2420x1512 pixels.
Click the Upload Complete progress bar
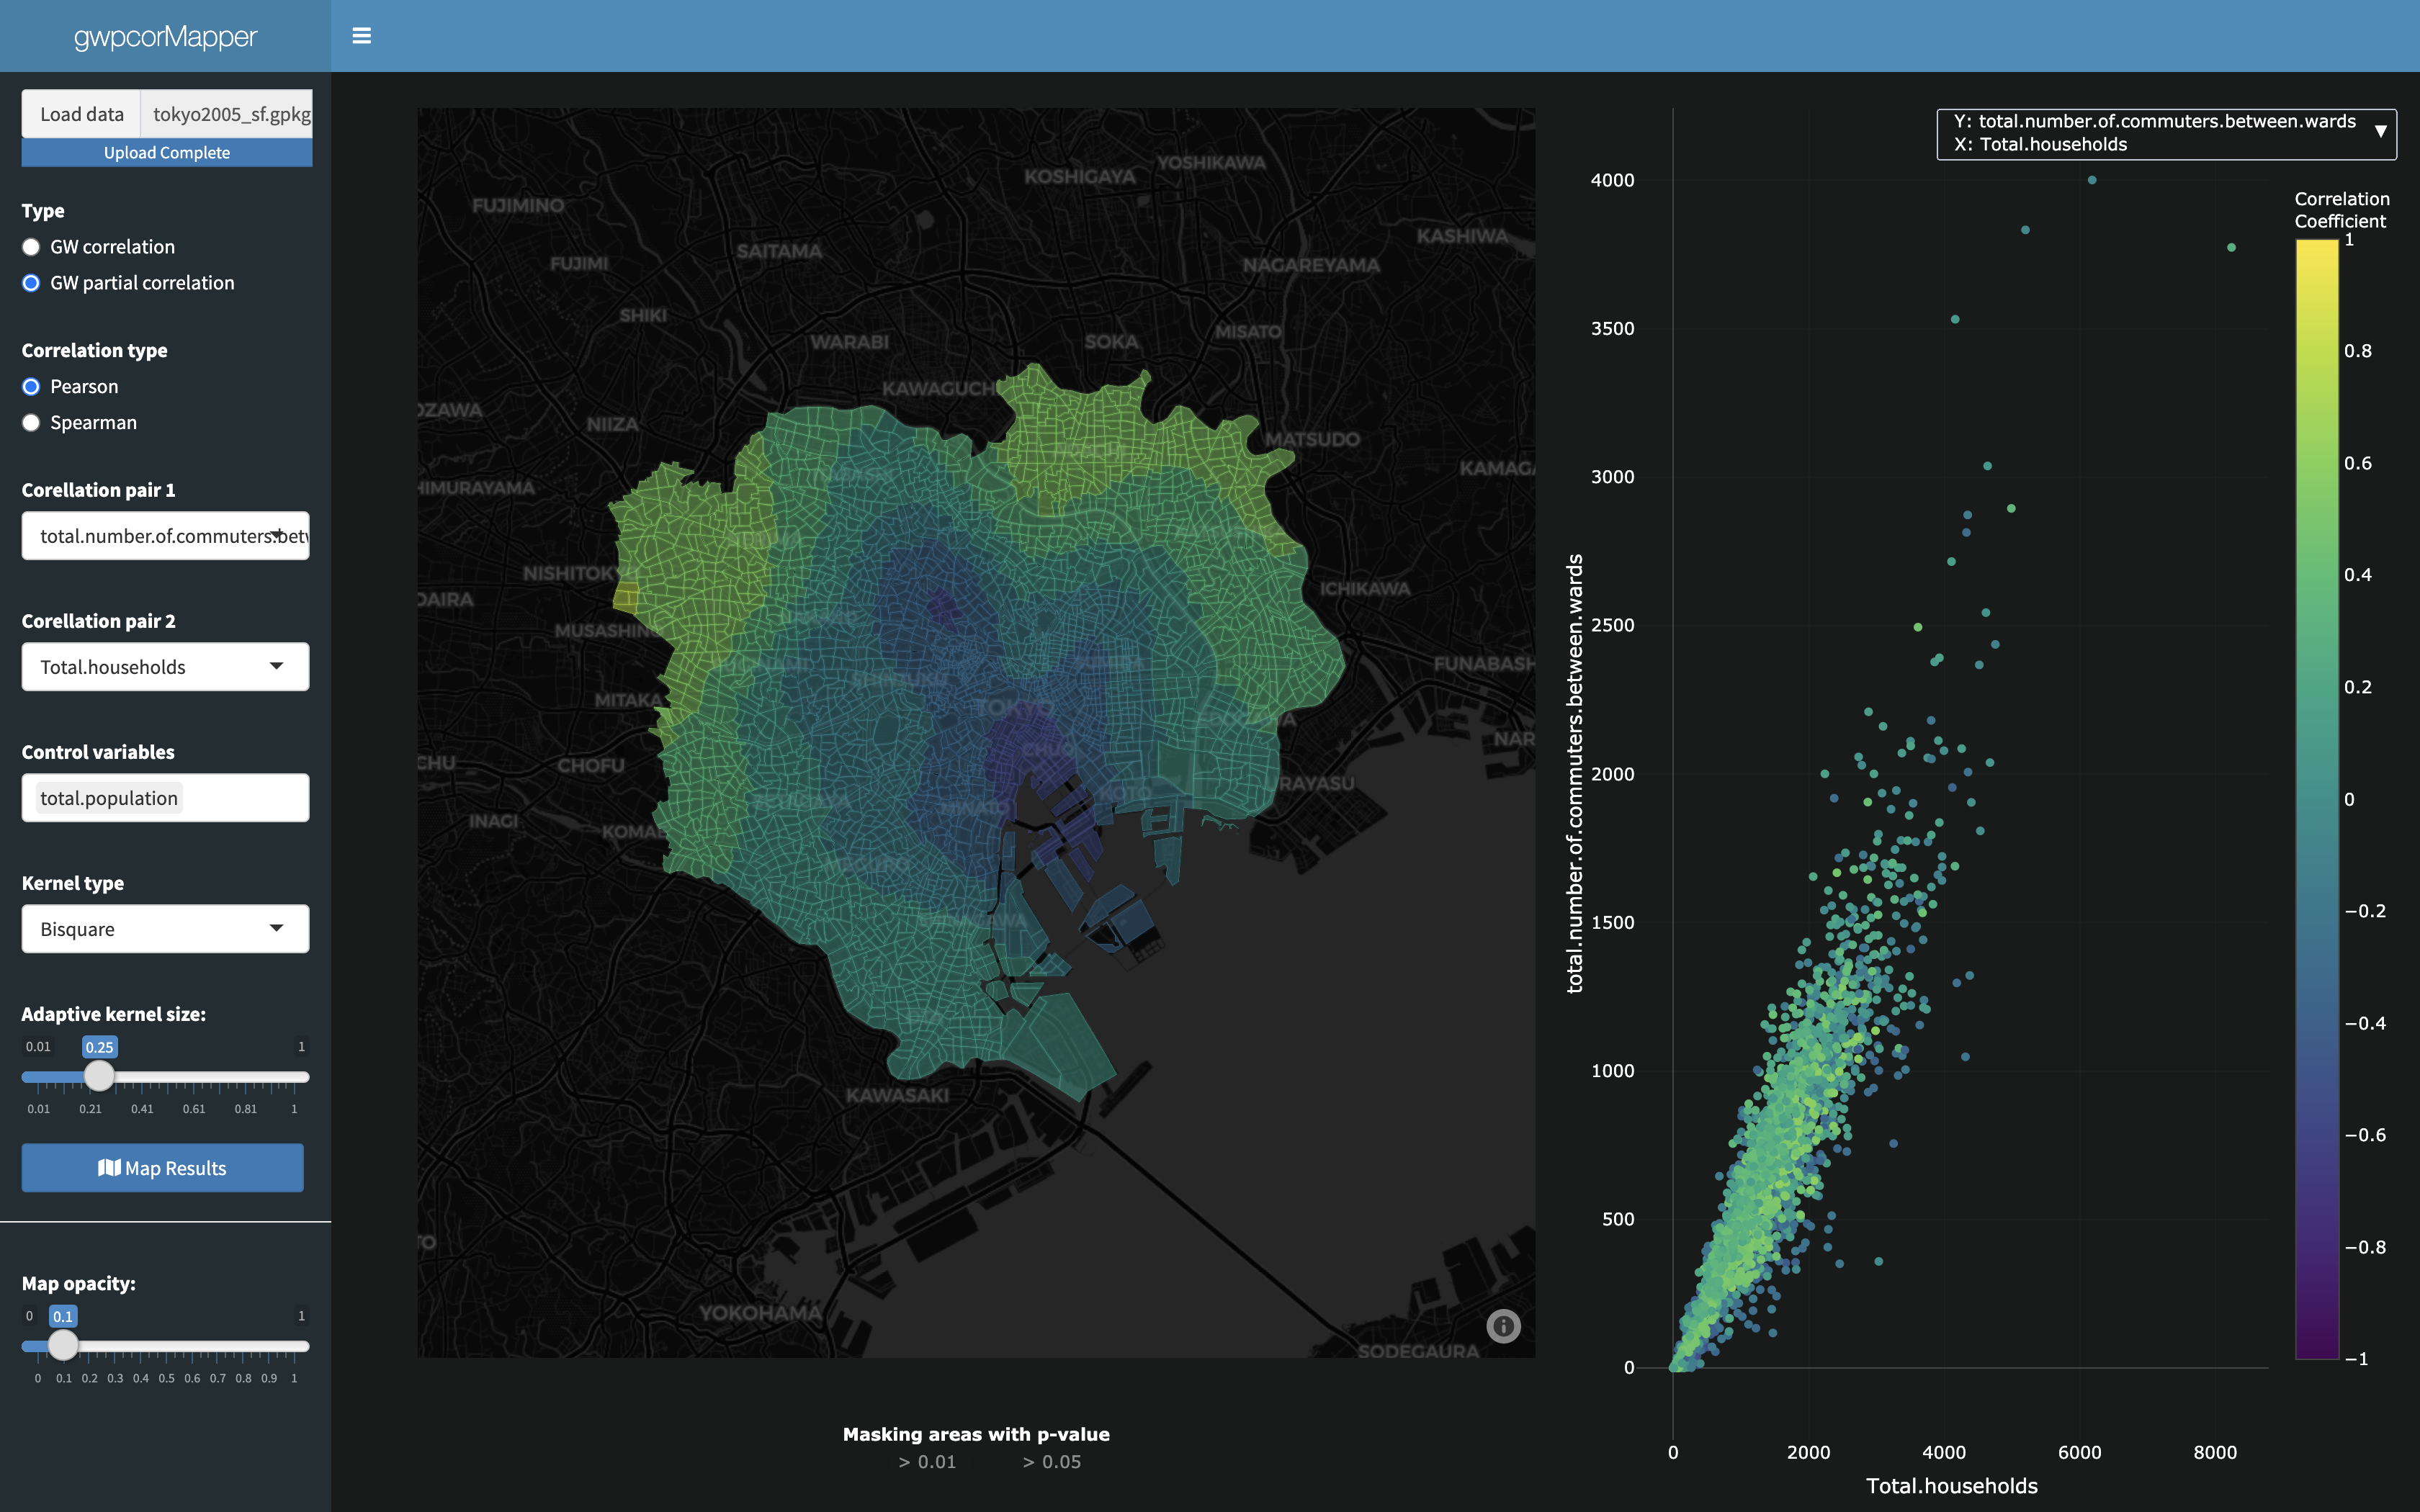167,152
